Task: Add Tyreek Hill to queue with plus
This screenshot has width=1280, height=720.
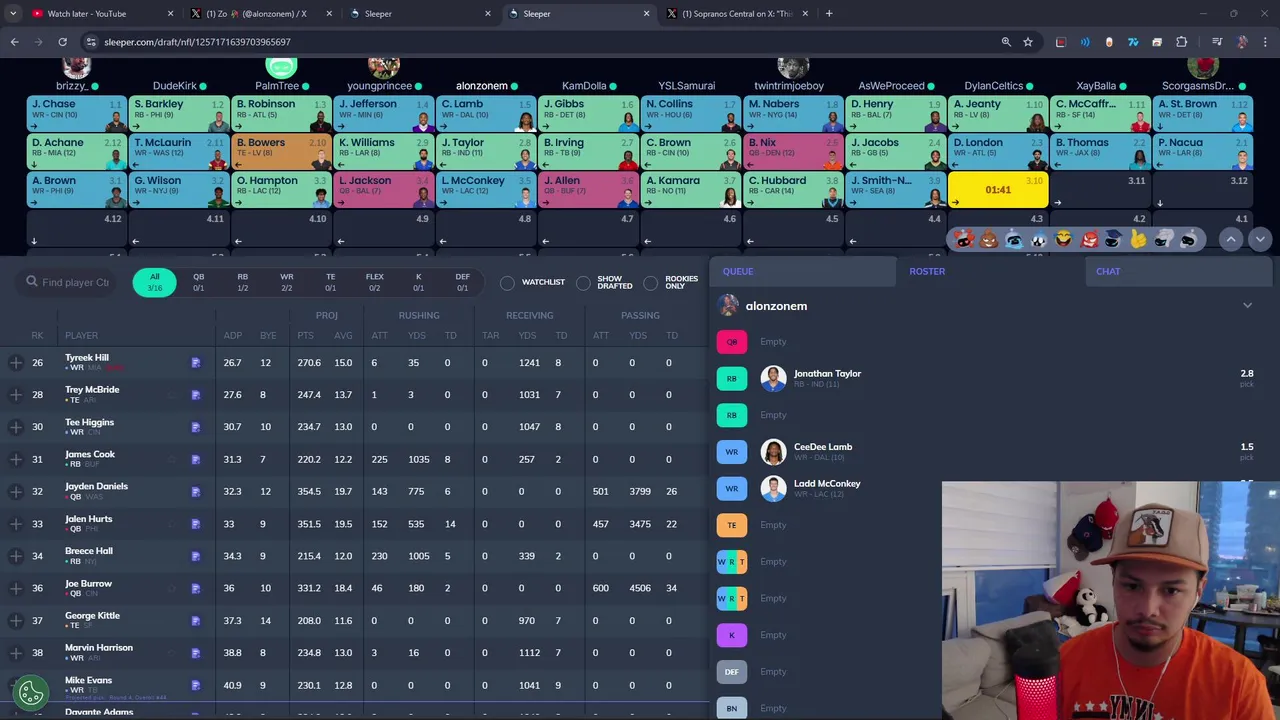Action: point(15,363)
